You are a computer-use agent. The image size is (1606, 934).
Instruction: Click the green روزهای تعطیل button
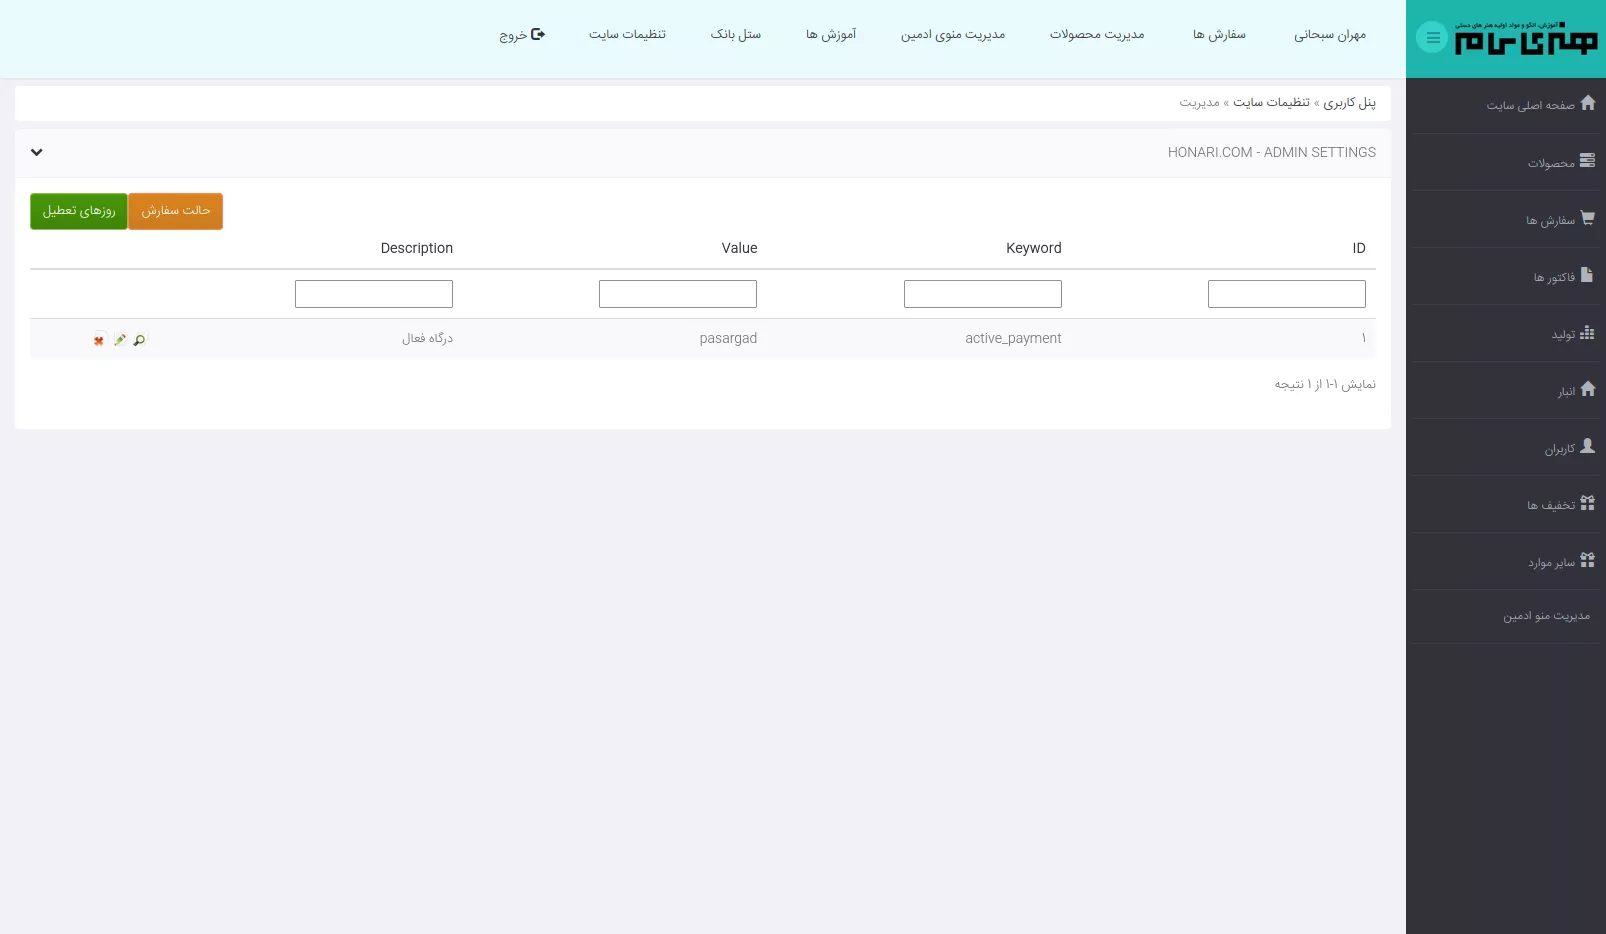coord(79,211)
